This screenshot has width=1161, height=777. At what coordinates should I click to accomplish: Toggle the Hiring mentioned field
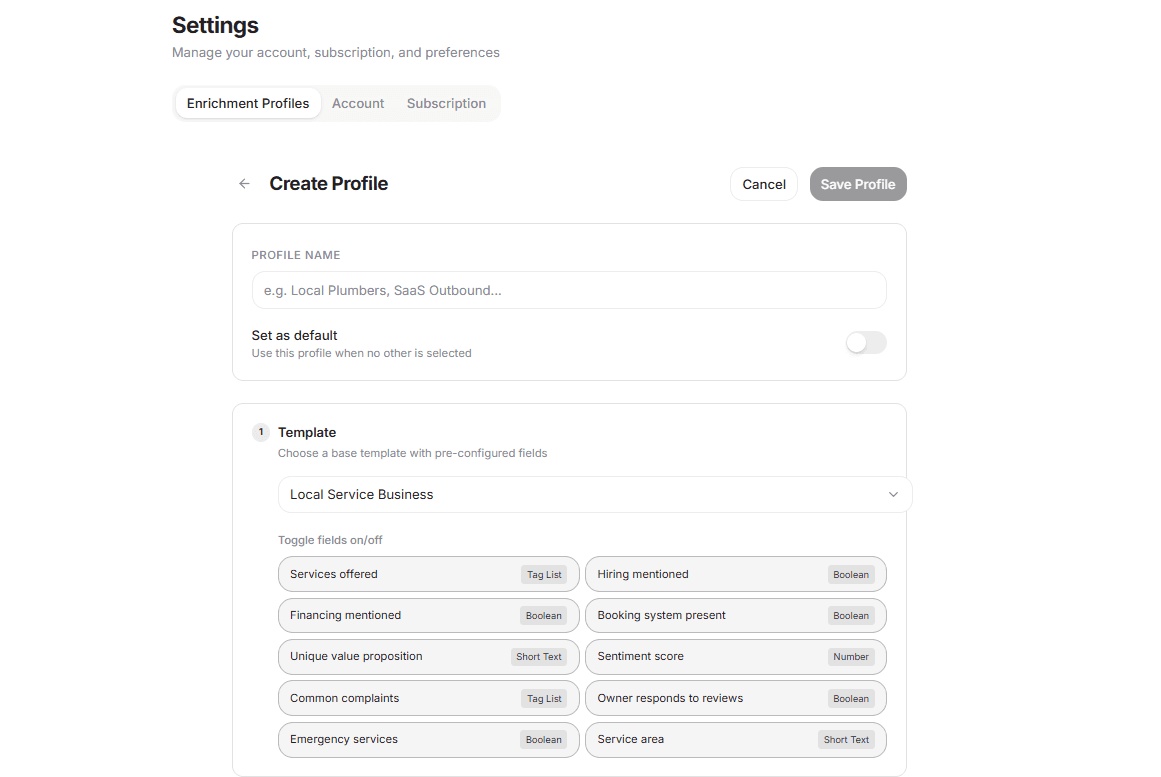pos(735,575)
